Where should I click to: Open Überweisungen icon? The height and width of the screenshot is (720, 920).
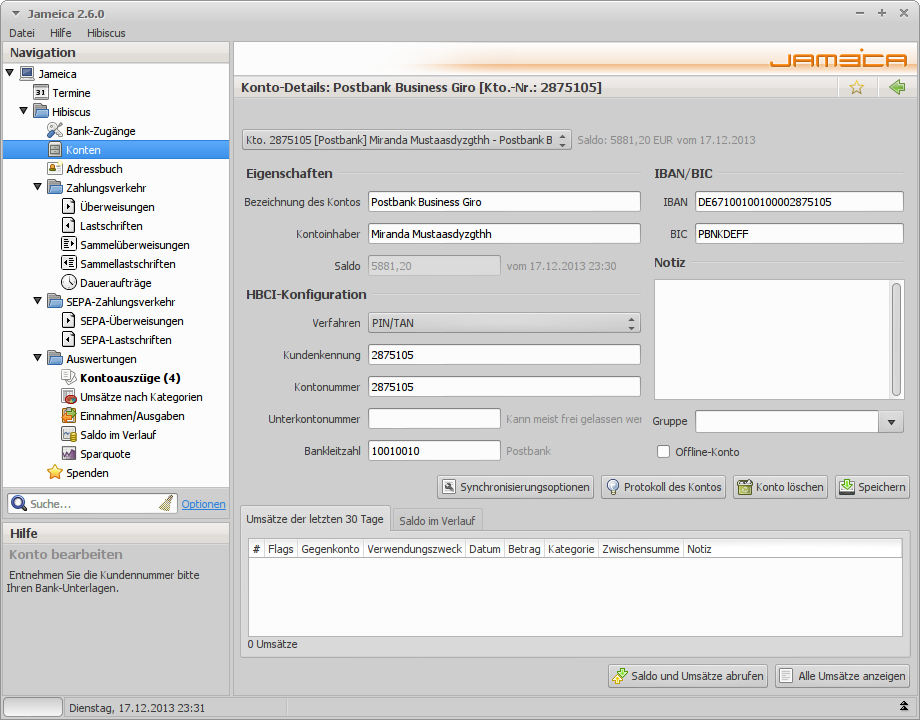coord(69,207)
